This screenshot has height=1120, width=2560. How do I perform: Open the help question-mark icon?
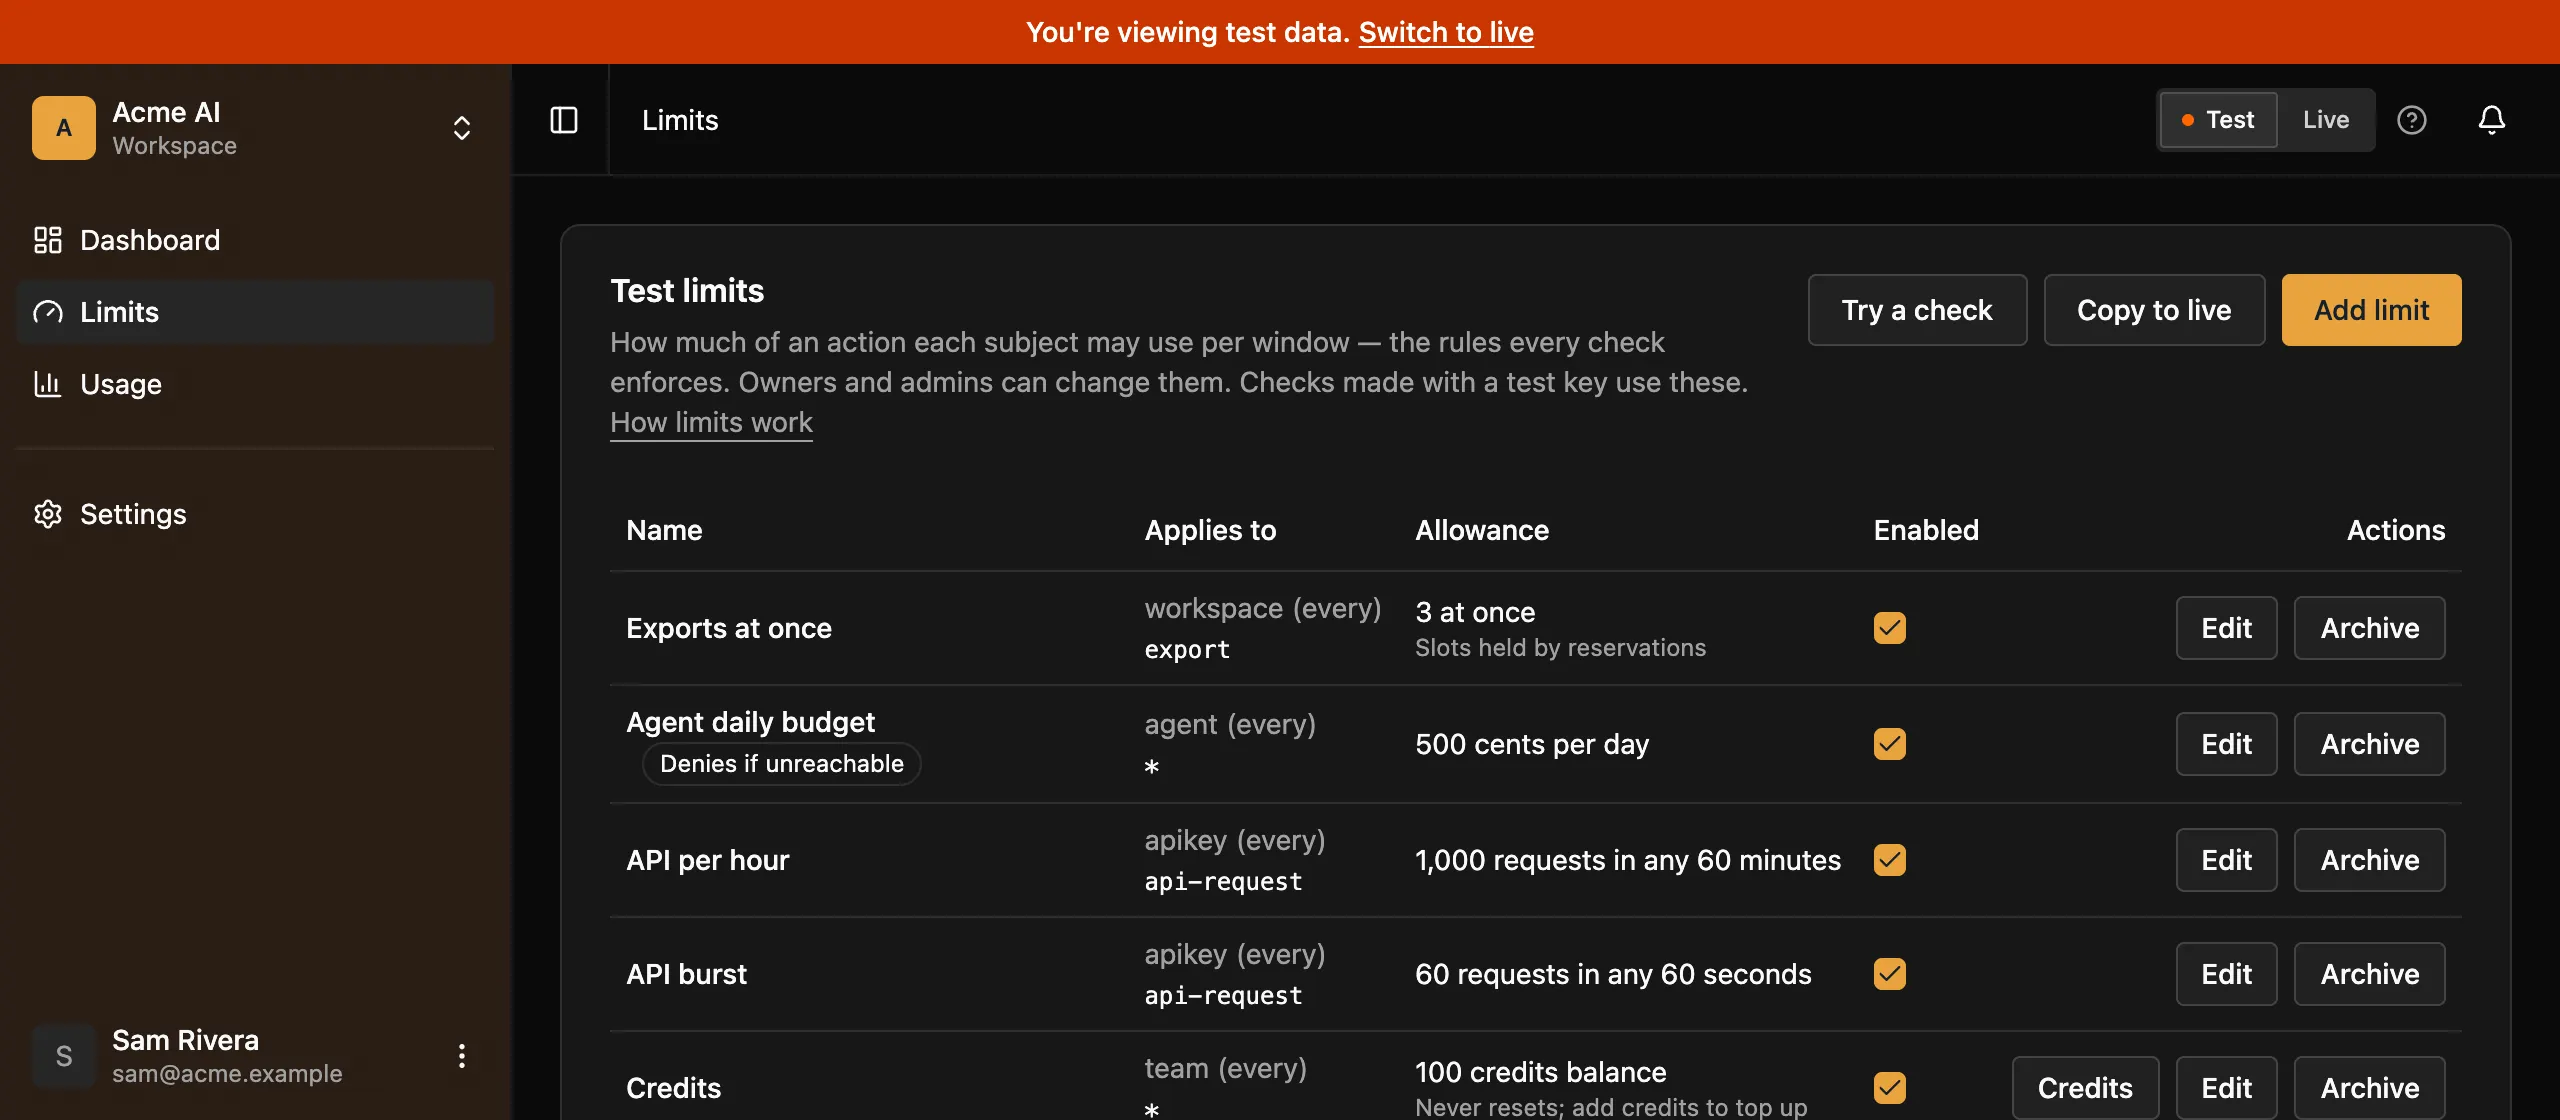(2412, 120)
